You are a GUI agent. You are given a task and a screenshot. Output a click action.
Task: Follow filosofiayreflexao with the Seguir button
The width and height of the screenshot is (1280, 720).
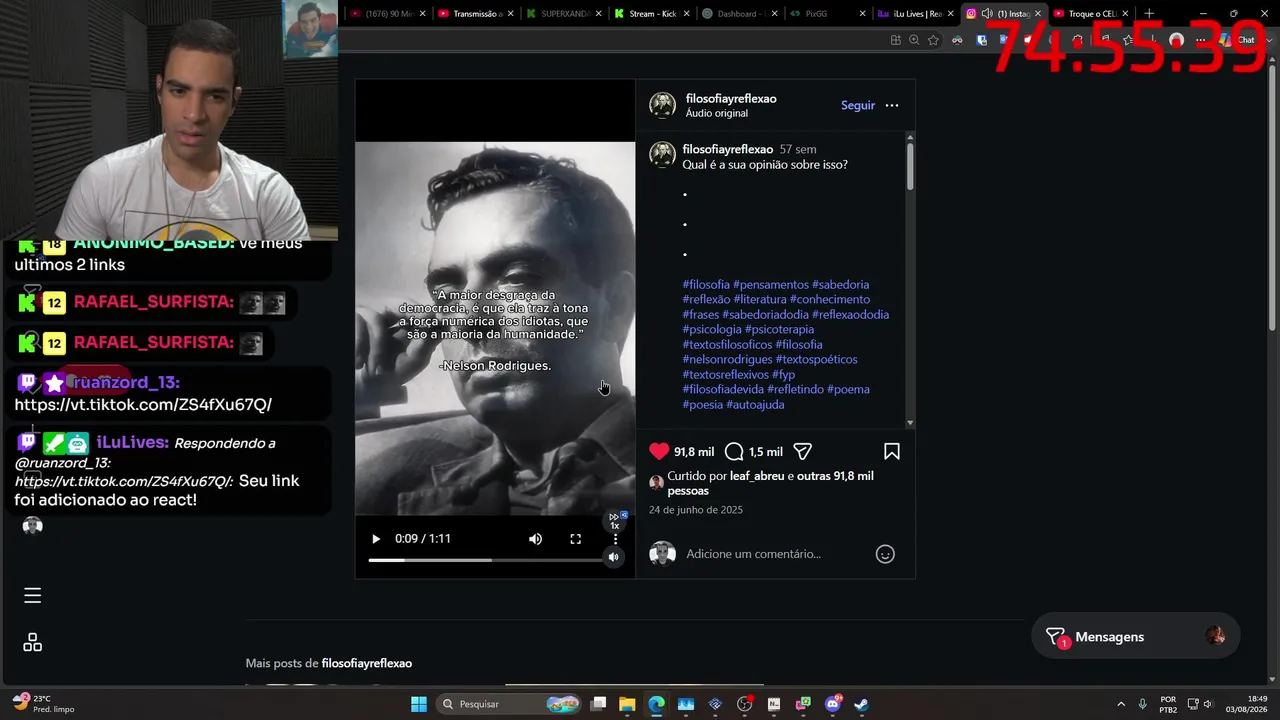(858, 105)
